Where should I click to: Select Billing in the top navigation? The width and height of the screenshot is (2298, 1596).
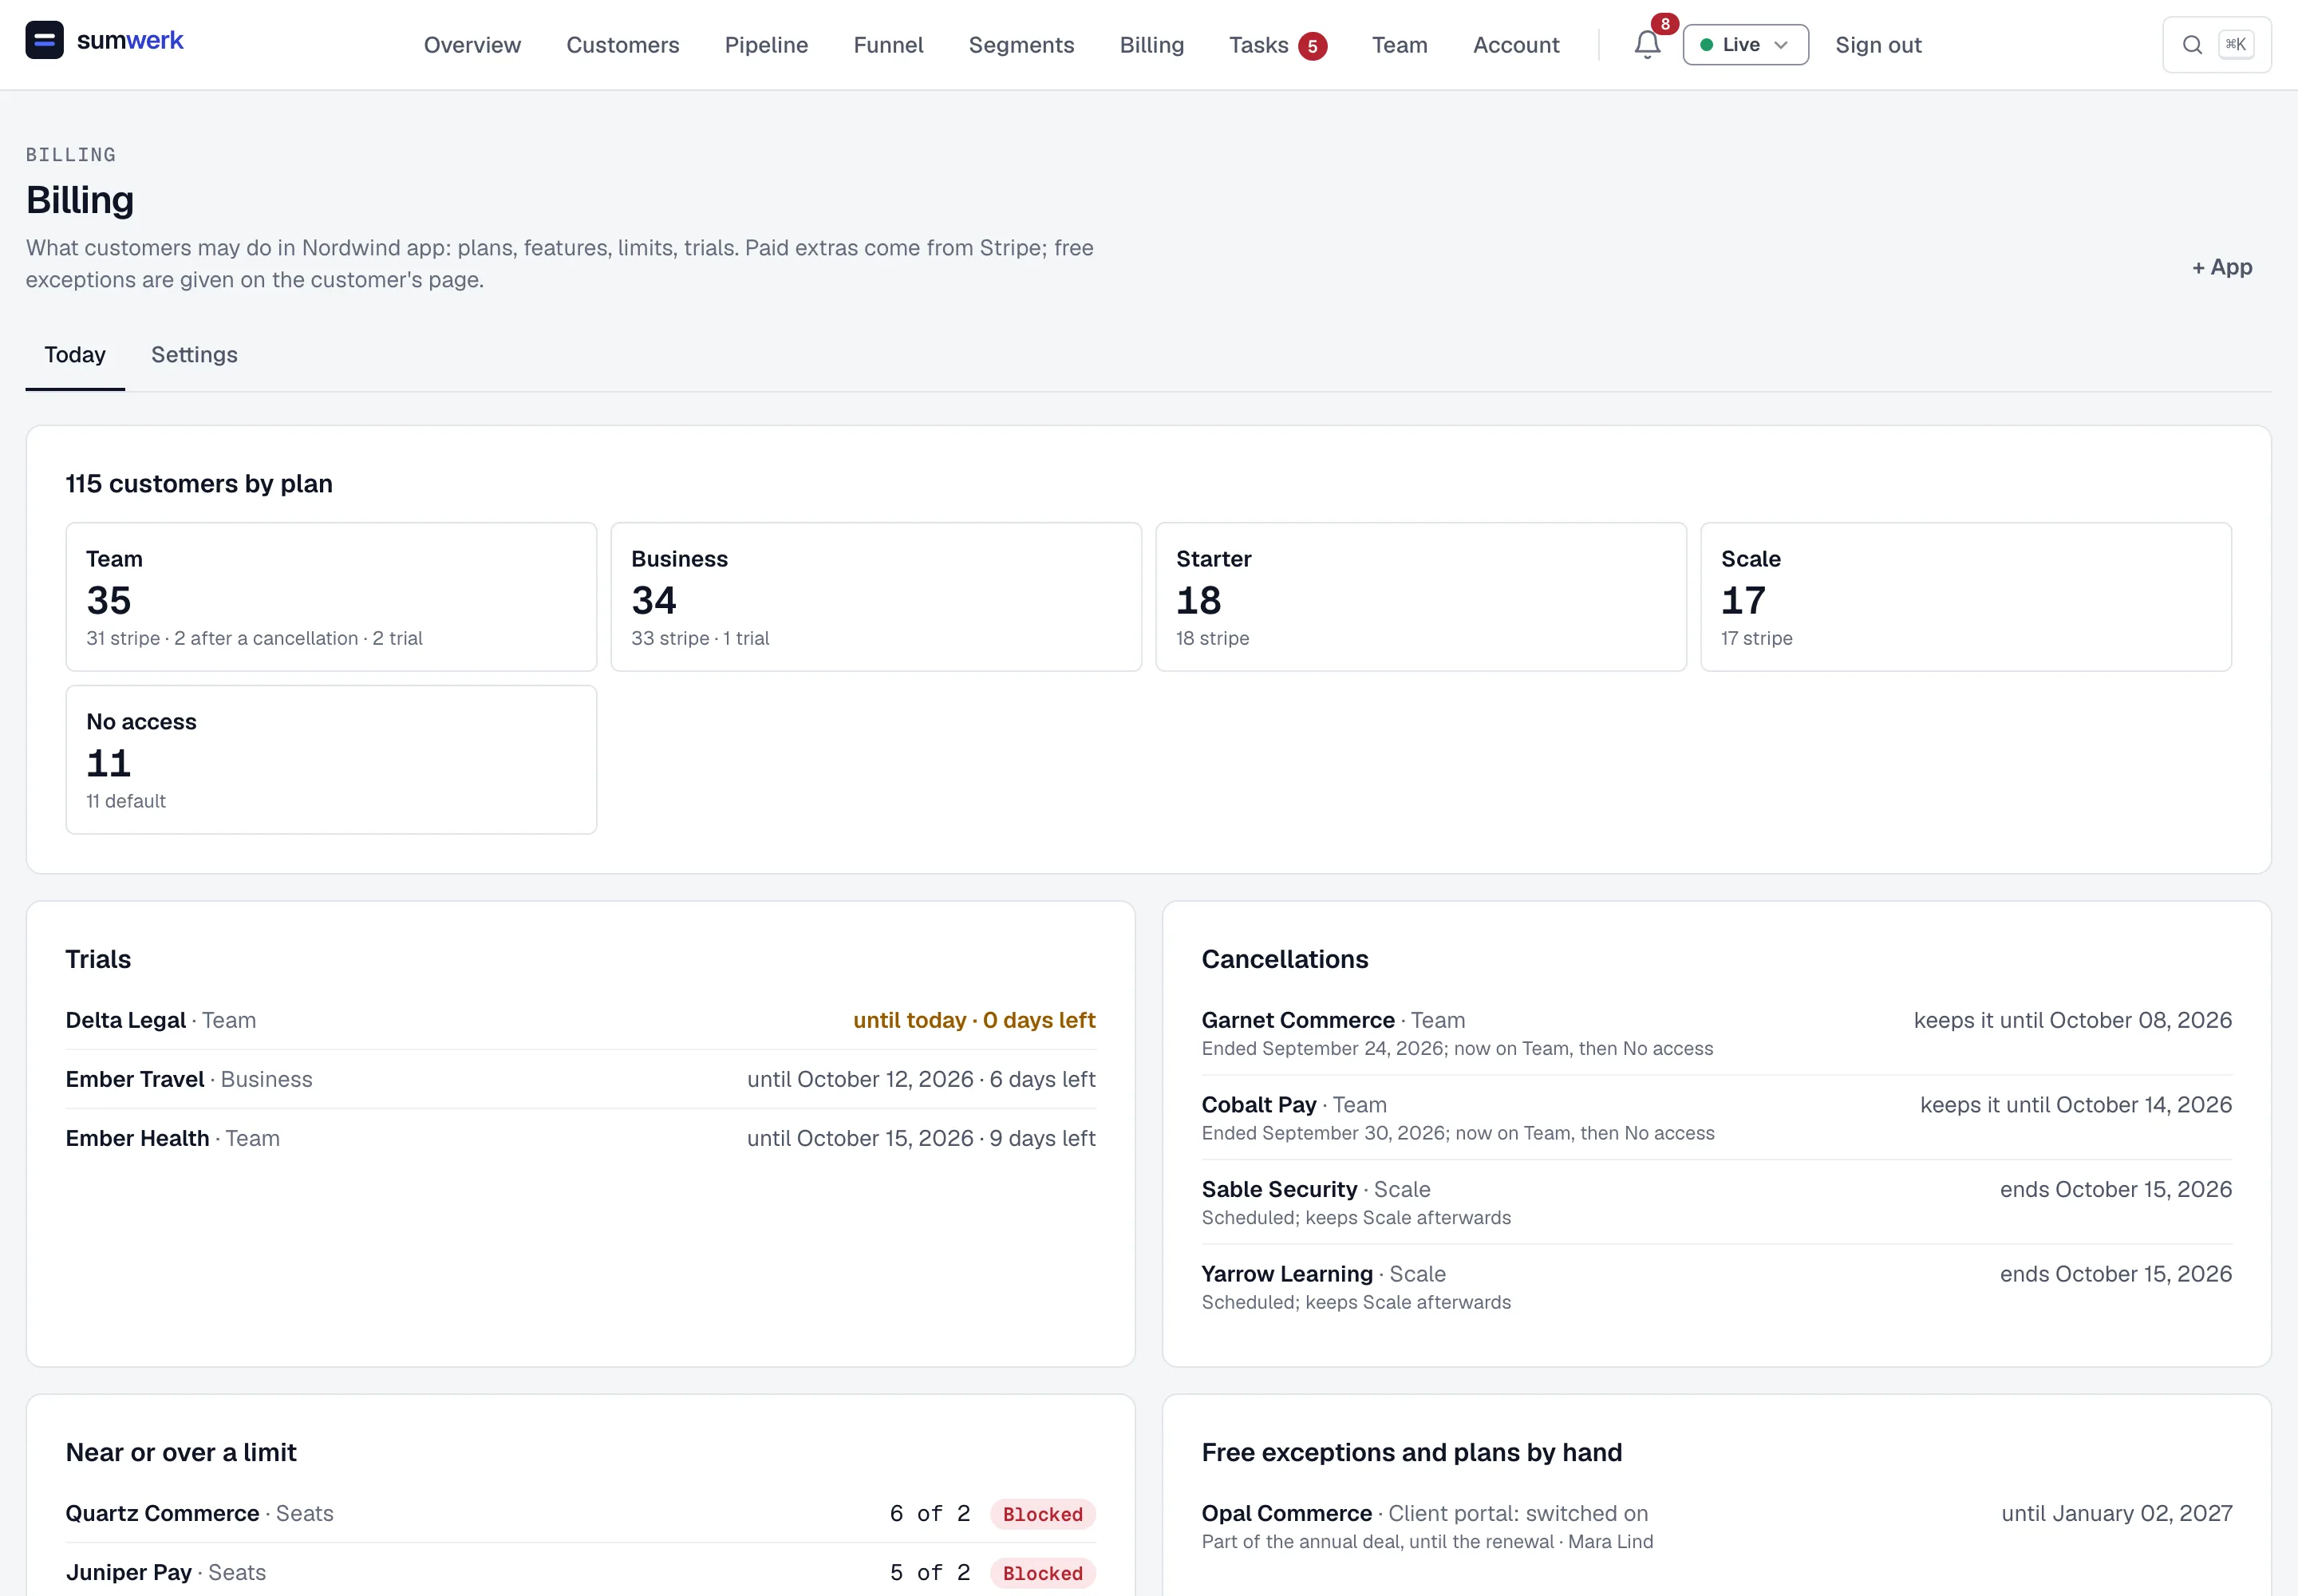pyautogui.click(x=1151, y=45)
